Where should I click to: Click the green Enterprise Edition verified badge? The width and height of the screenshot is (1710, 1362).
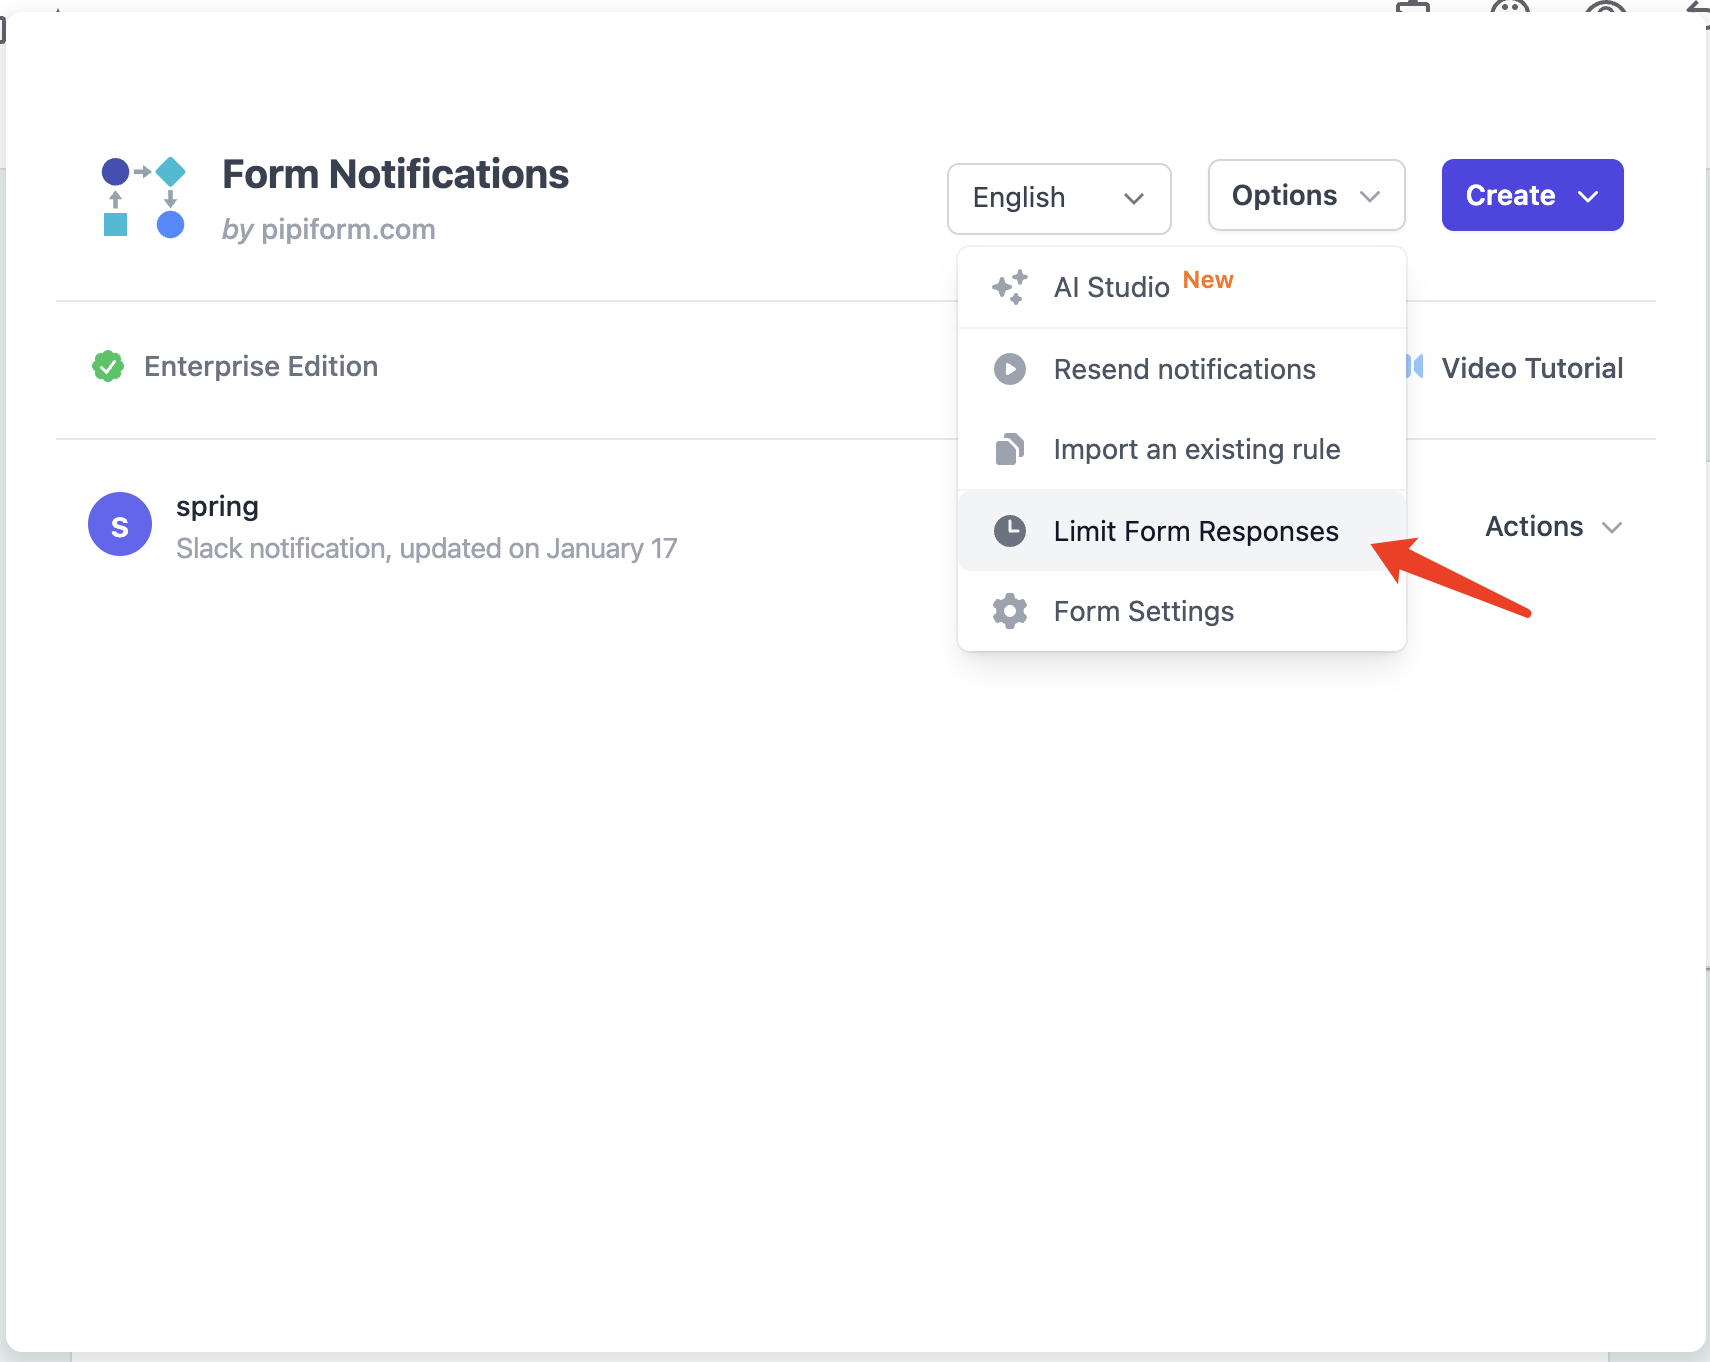(107, 366)
